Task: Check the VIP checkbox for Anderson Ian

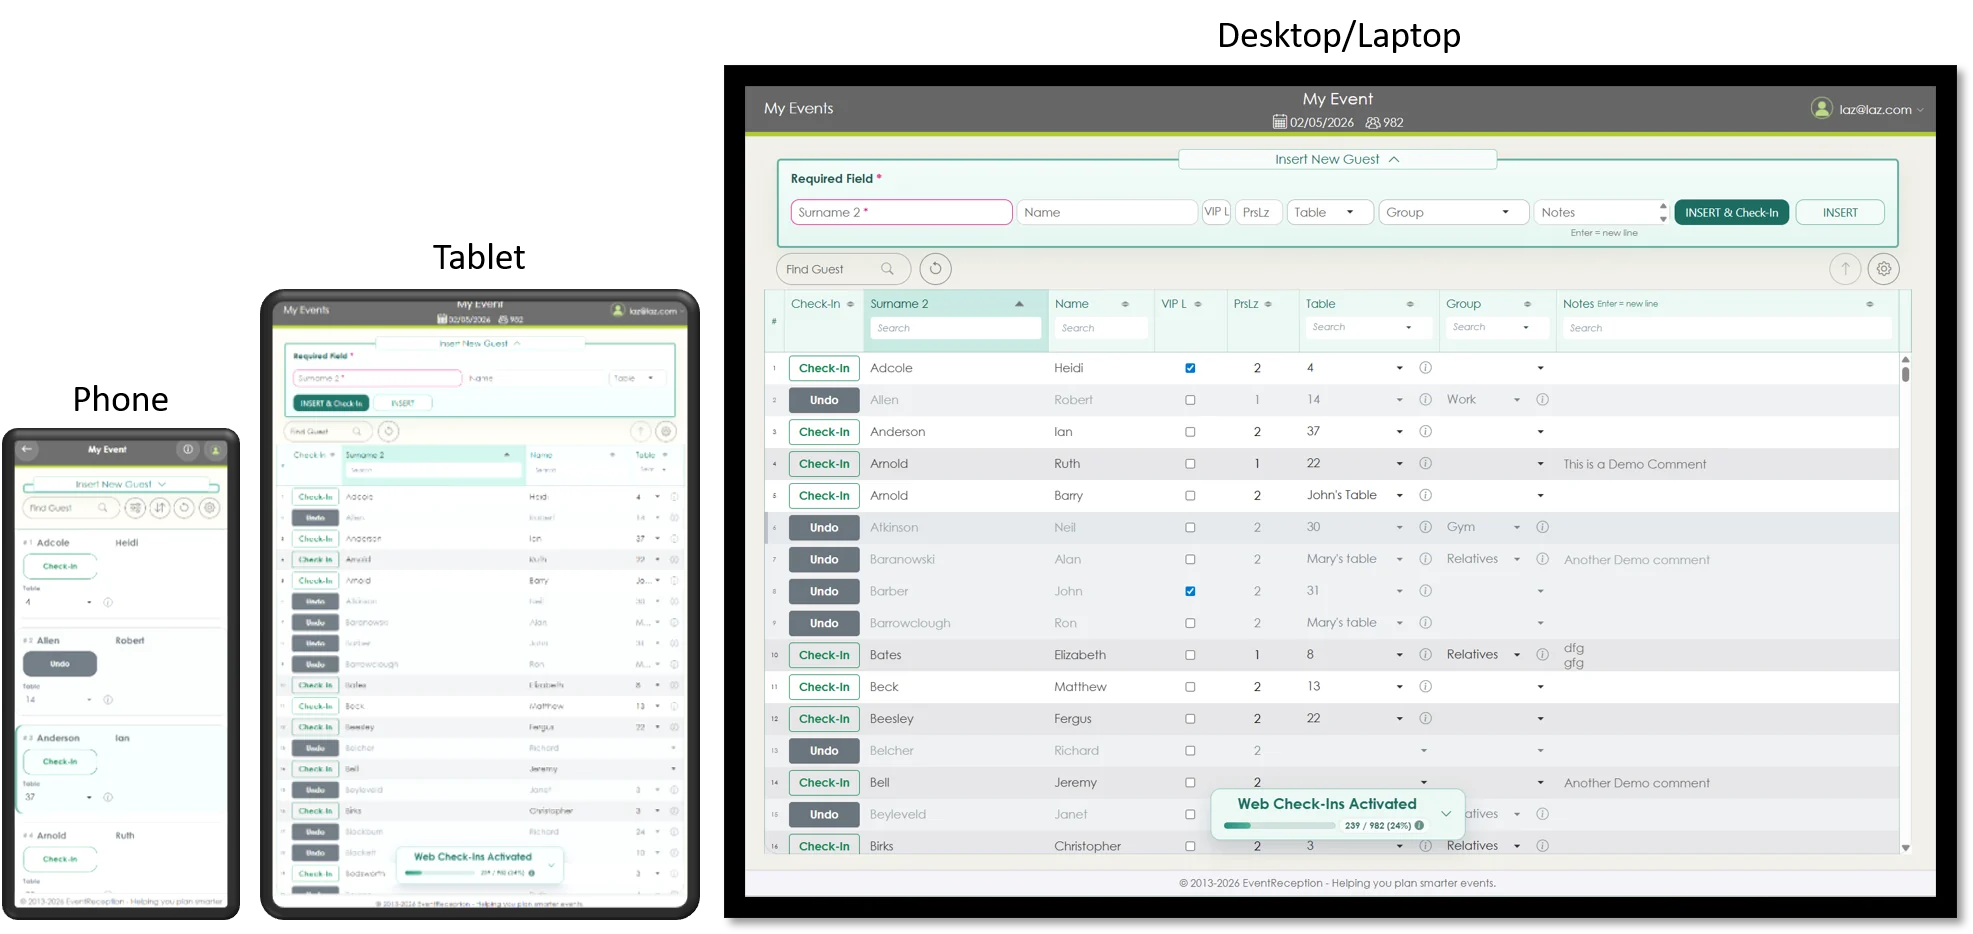Action: click(1190, 432)
